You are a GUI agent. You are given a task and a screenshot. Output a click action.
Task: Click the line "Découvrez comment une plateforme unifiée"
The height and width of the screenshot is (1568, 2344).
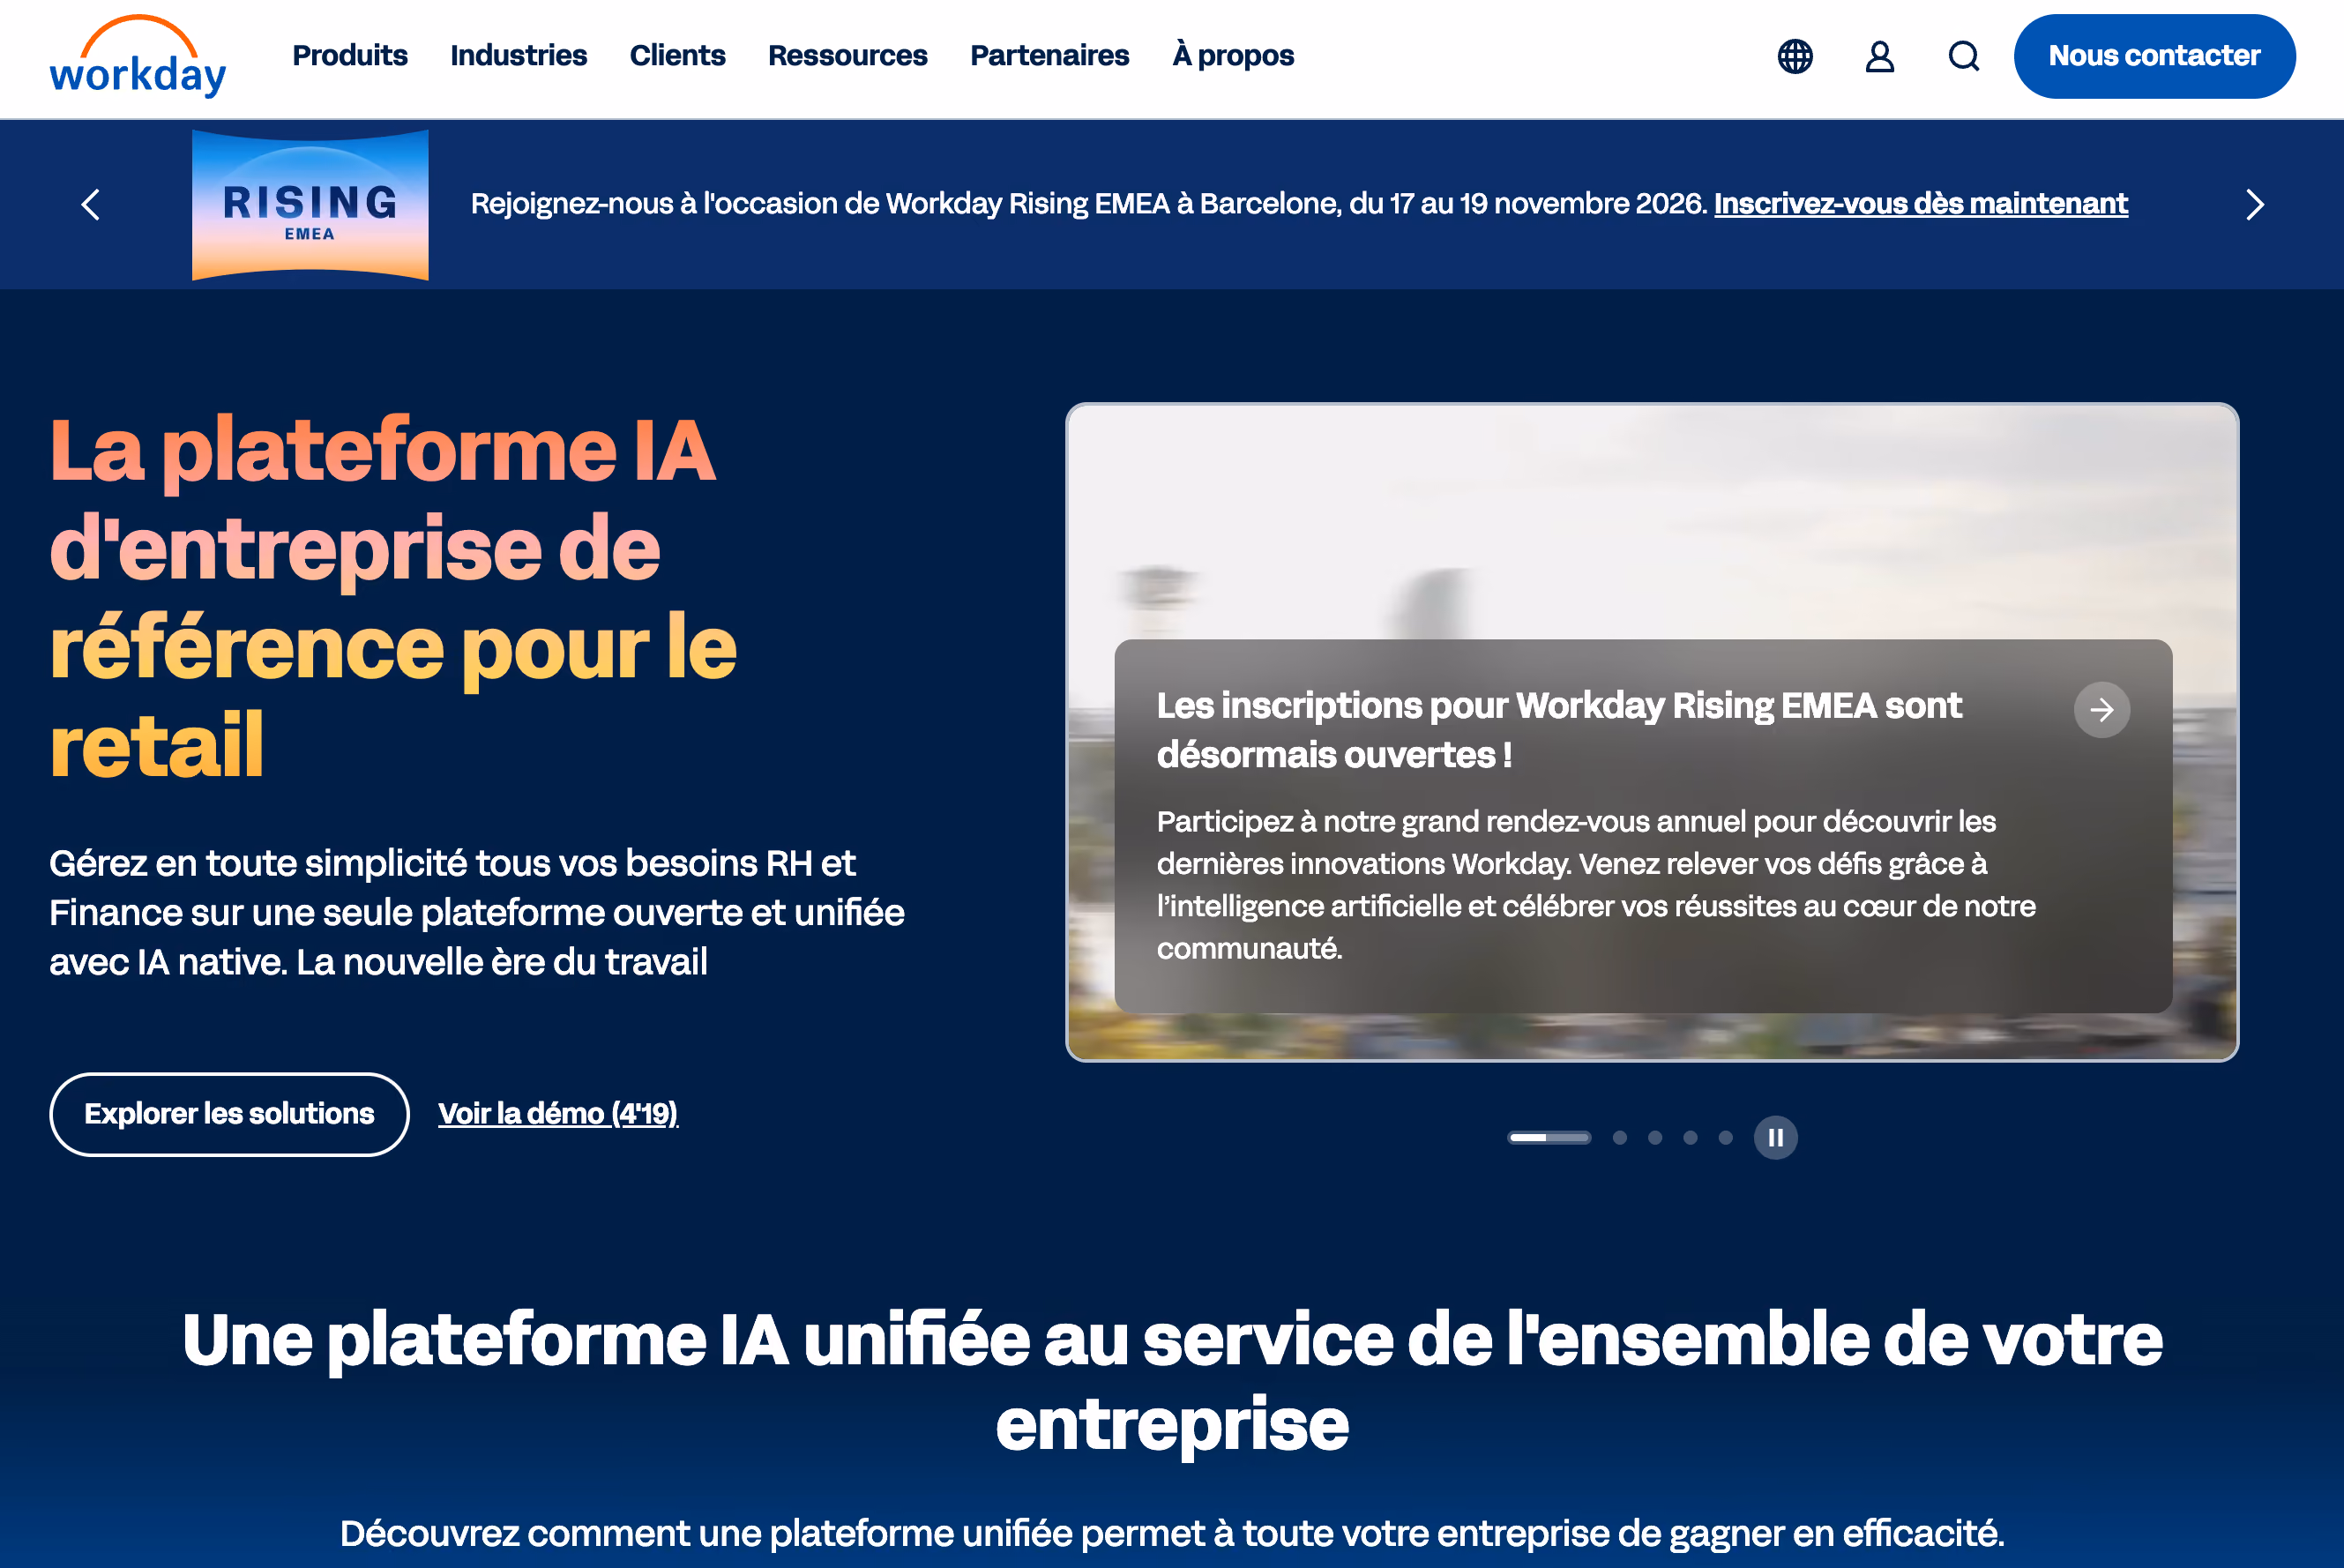pyautogui.click(x=1172, y=1532)
